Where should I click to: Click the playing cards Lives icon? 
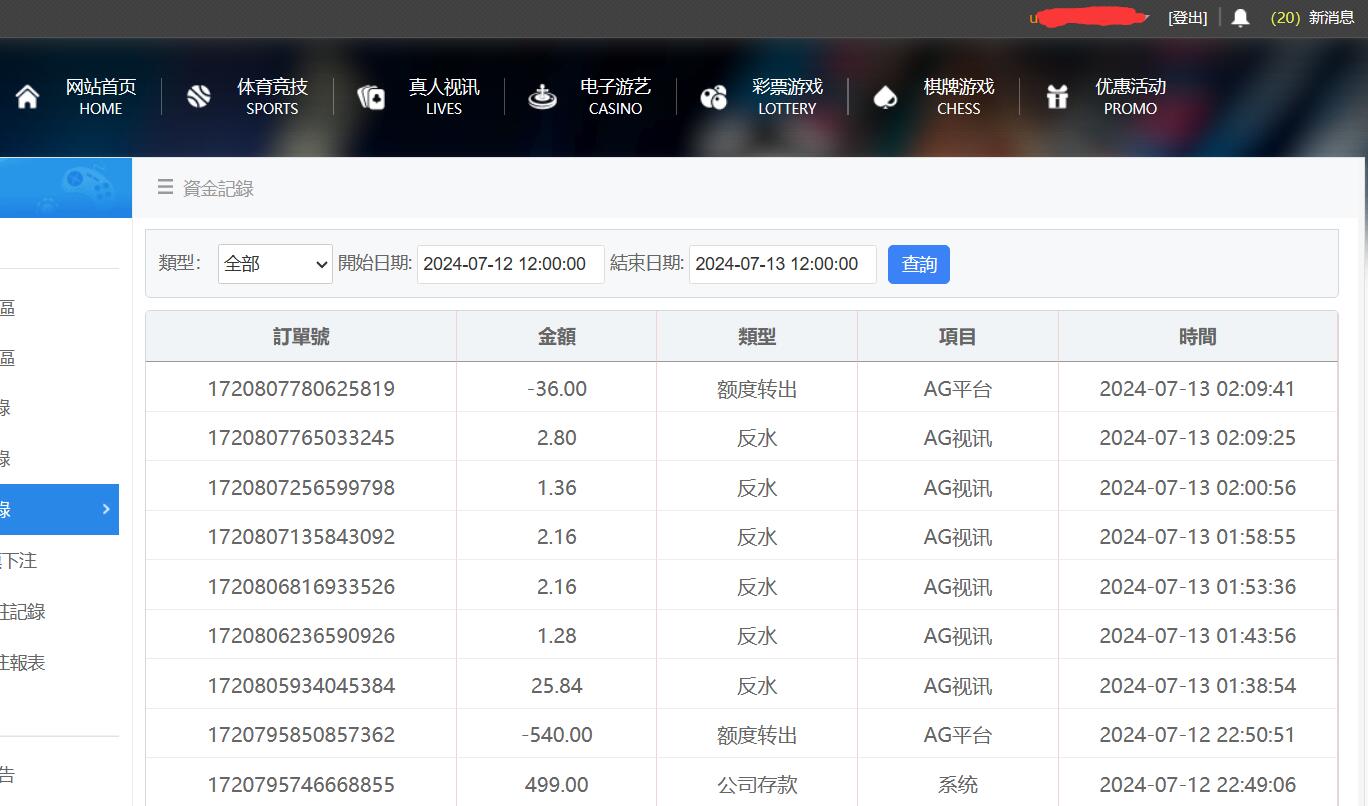coord(371,97)
